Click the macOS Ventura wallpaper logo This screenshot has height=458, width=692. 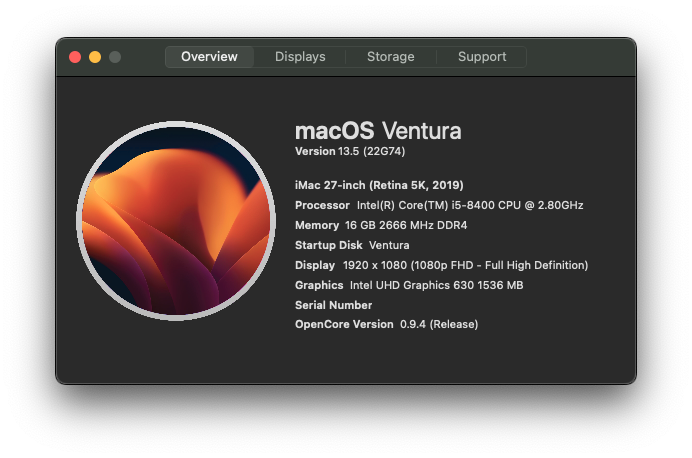176,221
